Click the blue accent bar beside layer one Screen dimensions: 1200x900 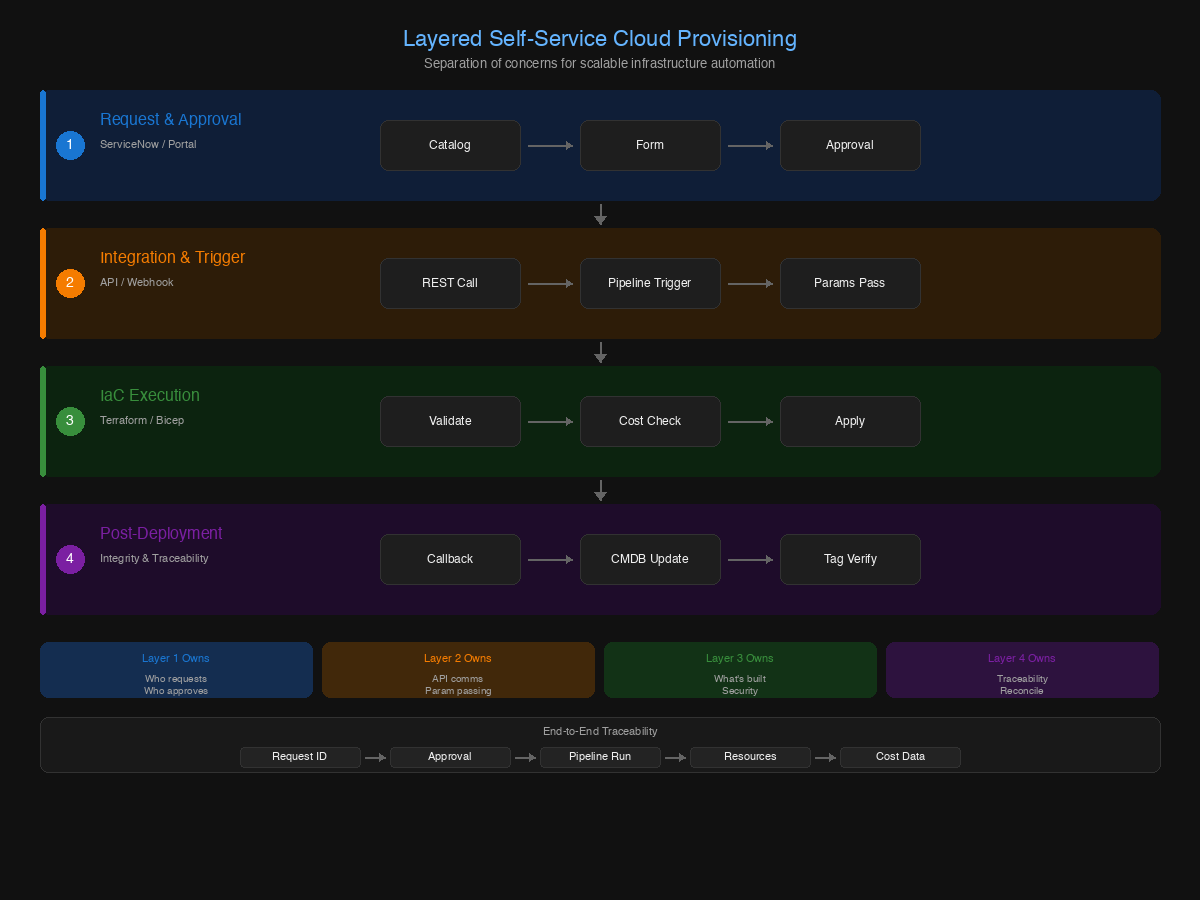pos(43,145)
